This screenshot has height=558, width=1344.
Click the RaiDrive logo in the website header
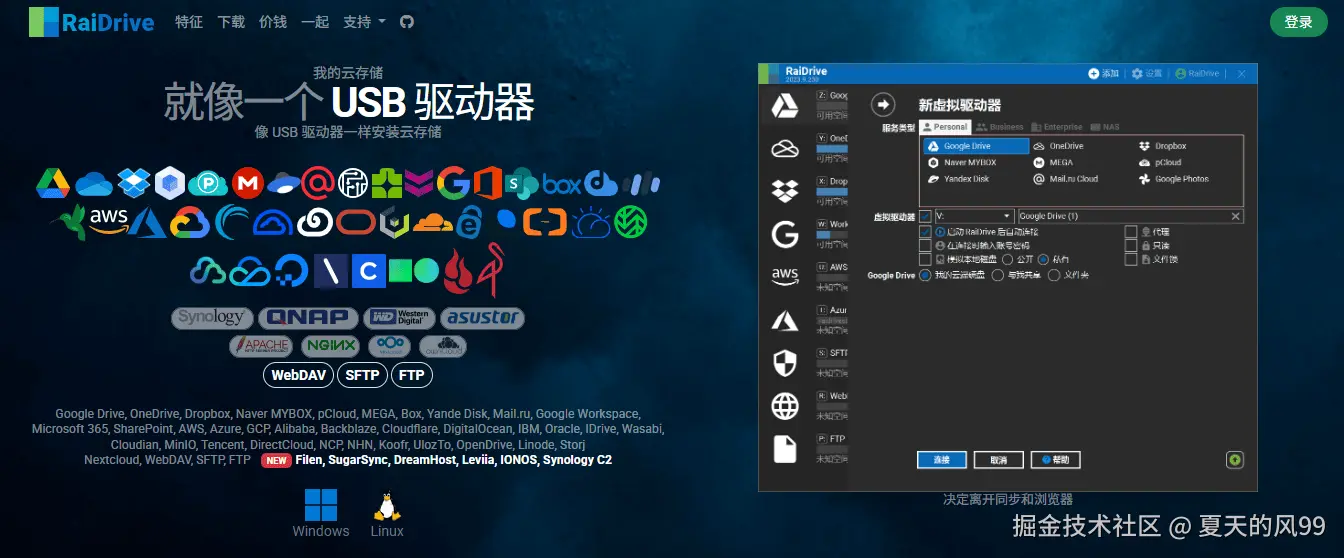(x=92, y=21)
